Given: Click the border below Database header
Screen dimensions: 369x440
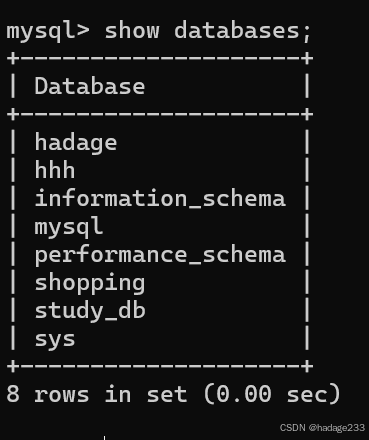Looking at the screenshot, I should pos(160,114).
